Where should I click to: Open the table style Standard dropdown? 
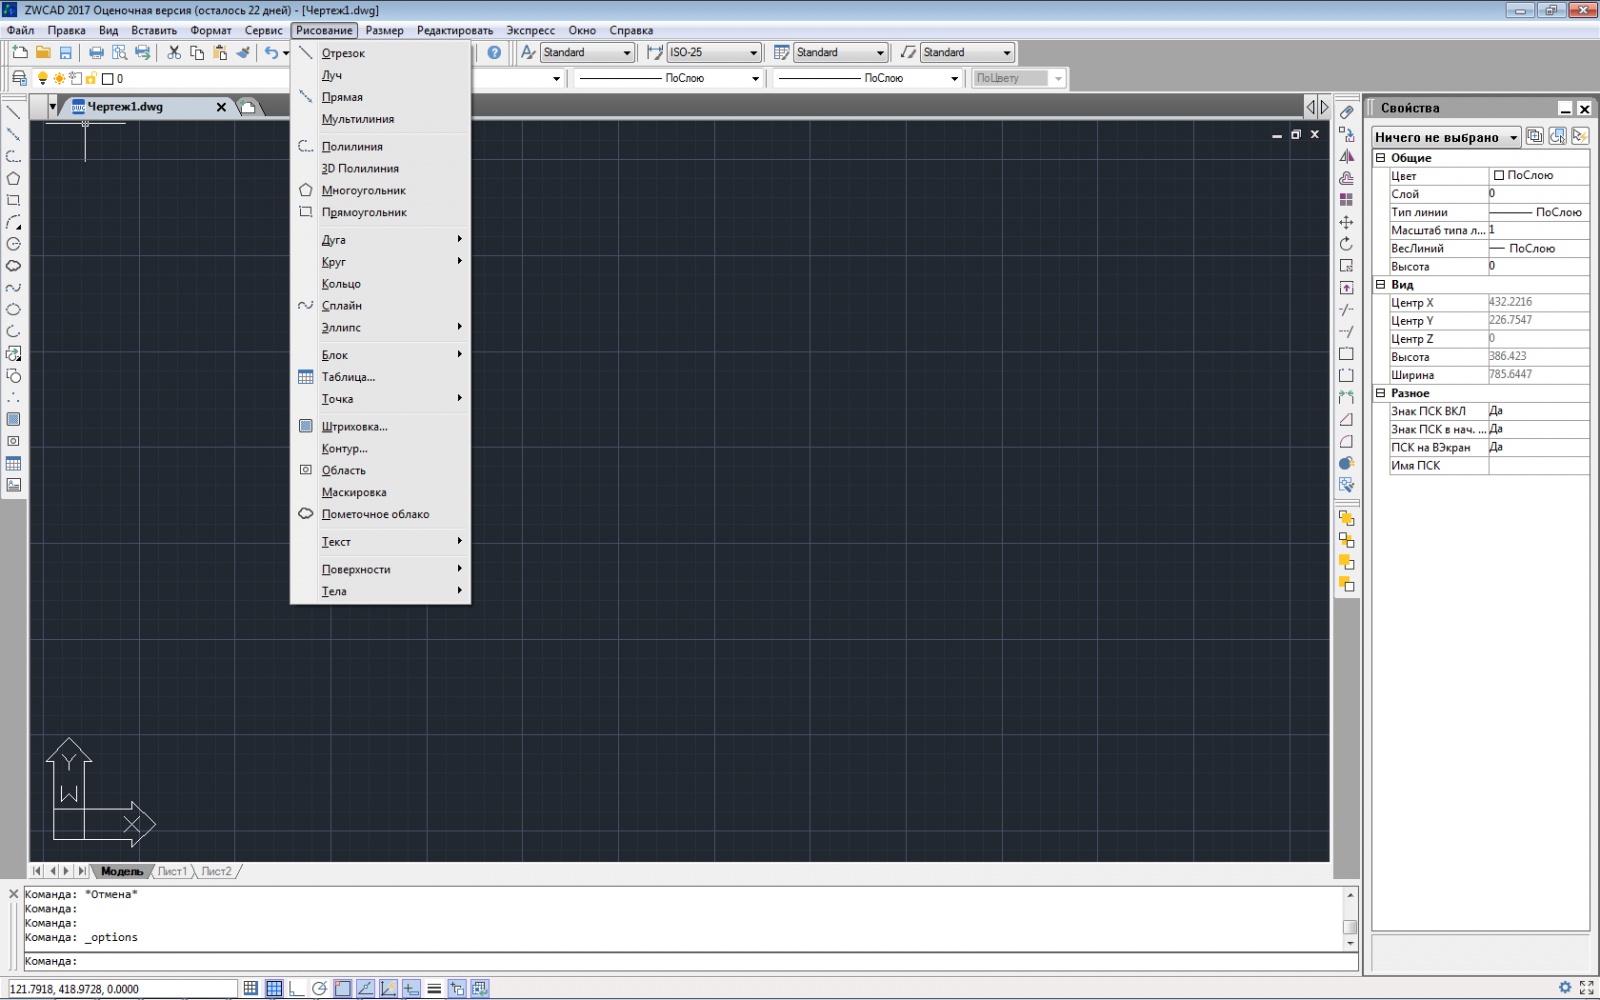coord(841,52)
